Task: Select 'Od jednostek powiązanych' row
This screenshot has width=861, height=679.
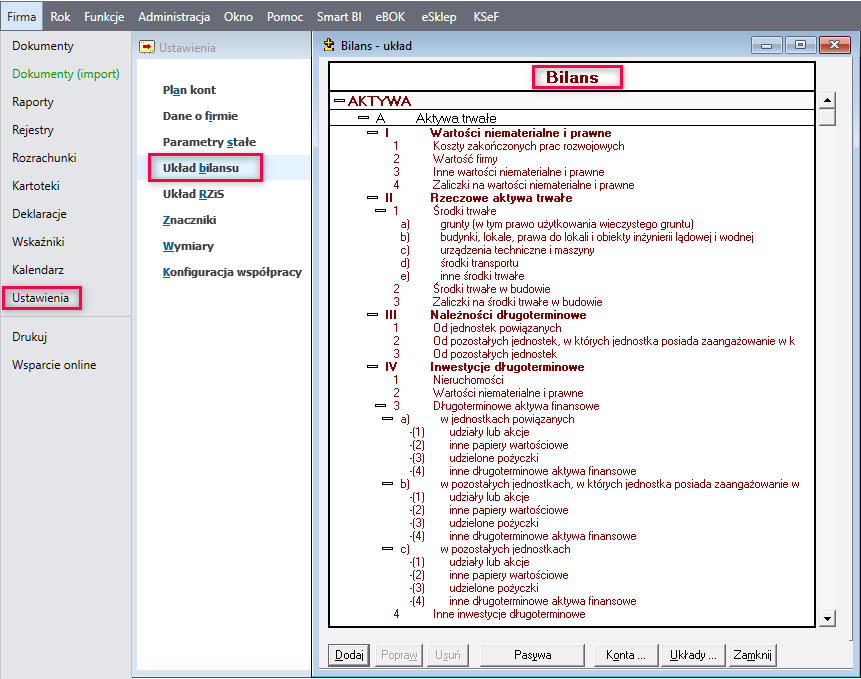Action: 497,328
